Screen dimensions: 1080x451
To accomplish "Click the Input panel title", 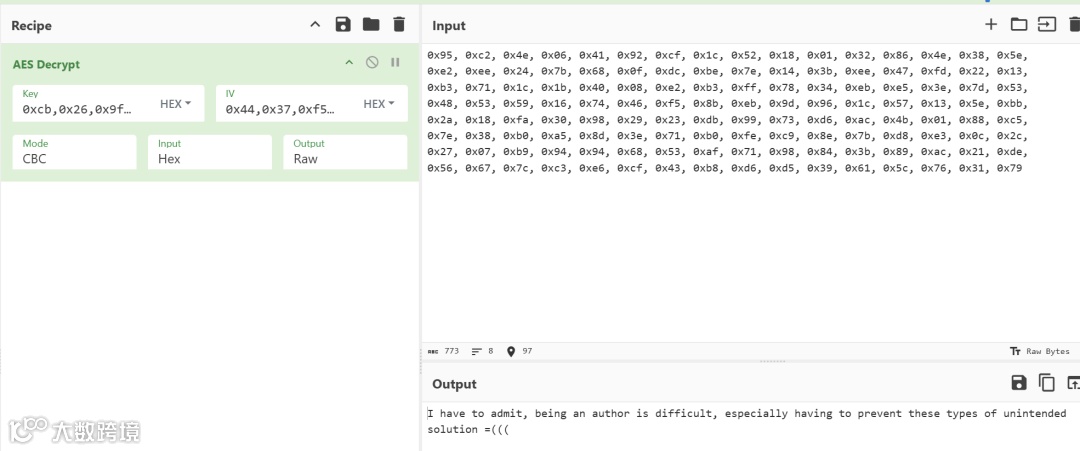I will (448, 25).
